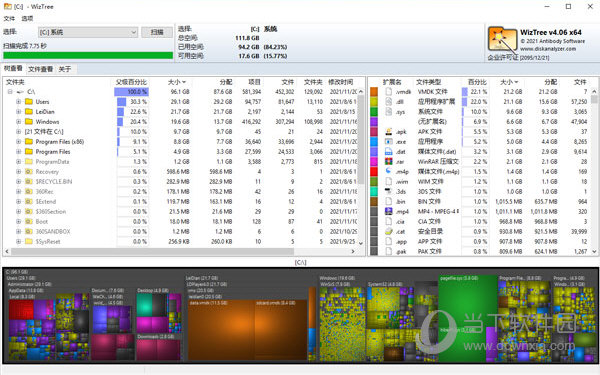Click the .rar WinRAR icon

pos(389,161)
